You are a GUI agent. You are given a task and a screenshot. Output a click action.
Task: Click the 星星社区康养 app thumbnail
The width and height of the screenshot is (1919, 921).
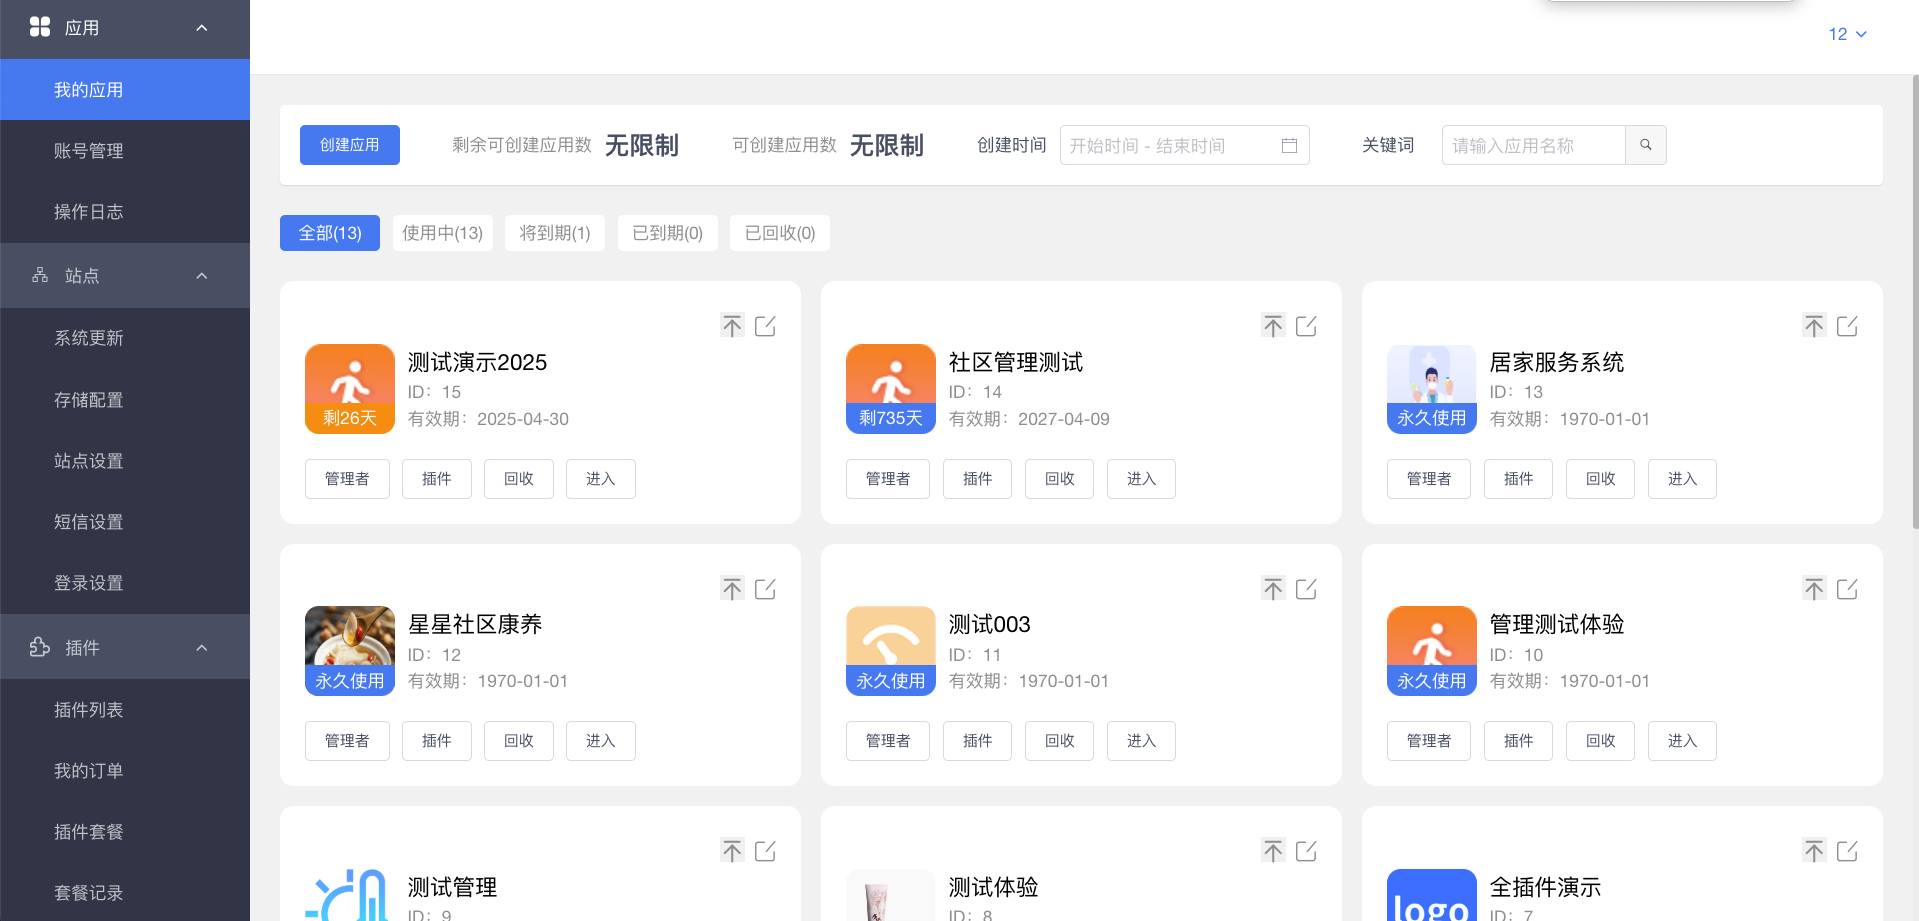point(350,651)
